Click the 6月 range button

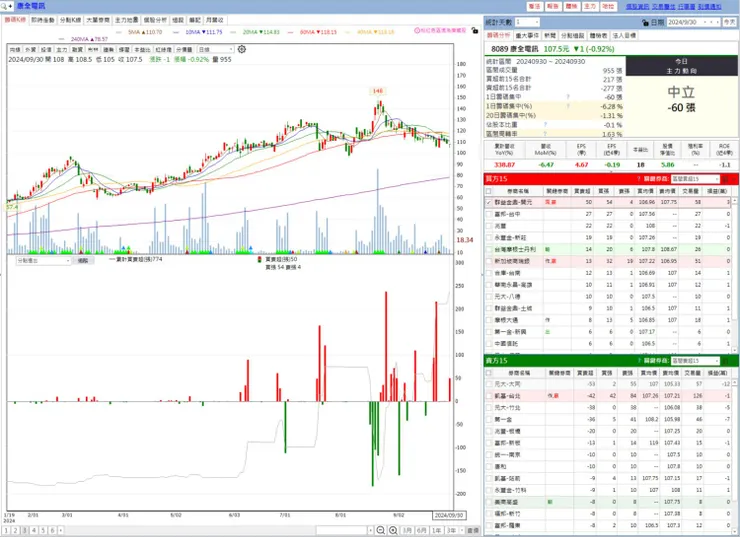coord(421,530)
